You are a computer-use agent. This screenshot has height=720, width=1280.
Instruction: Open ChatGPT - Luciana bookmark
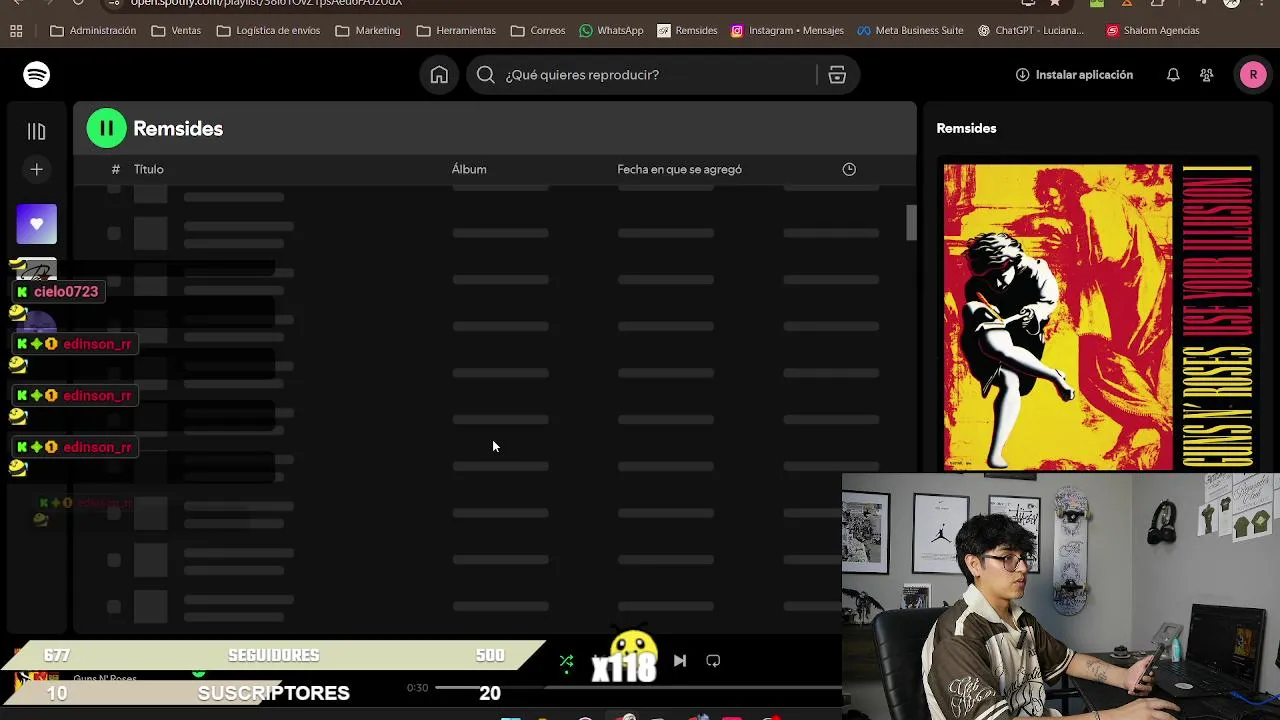1031,31
